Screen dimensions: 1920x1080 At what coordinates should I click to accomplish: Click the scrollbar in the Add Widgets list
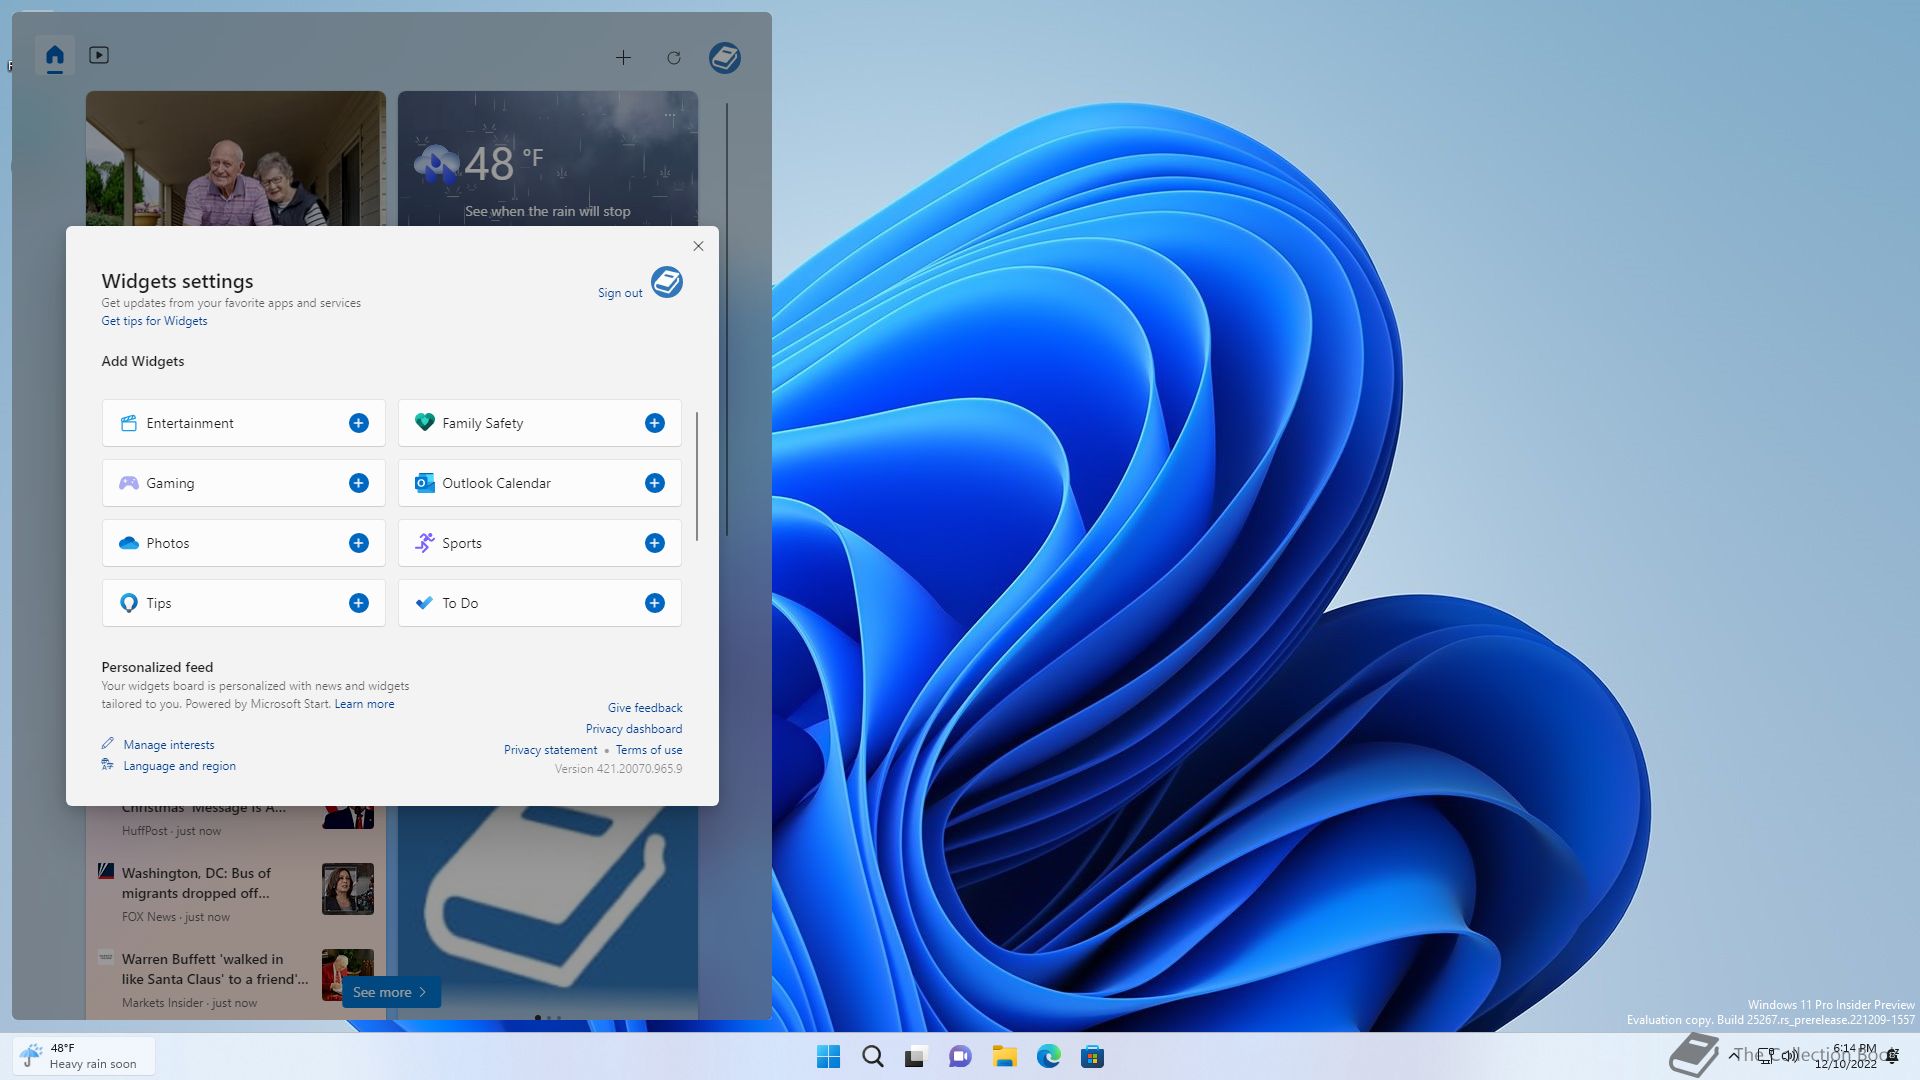click(696, 476)
